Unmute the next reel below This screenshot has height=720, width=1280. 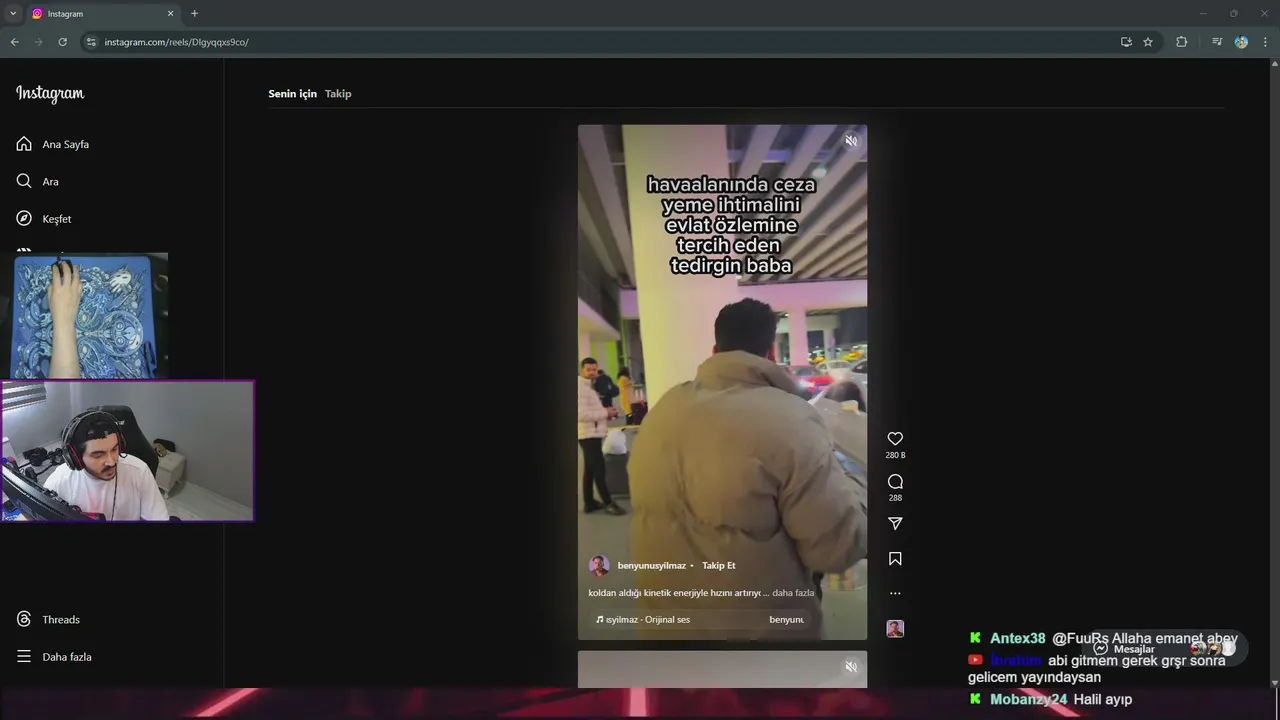(851, 666)
